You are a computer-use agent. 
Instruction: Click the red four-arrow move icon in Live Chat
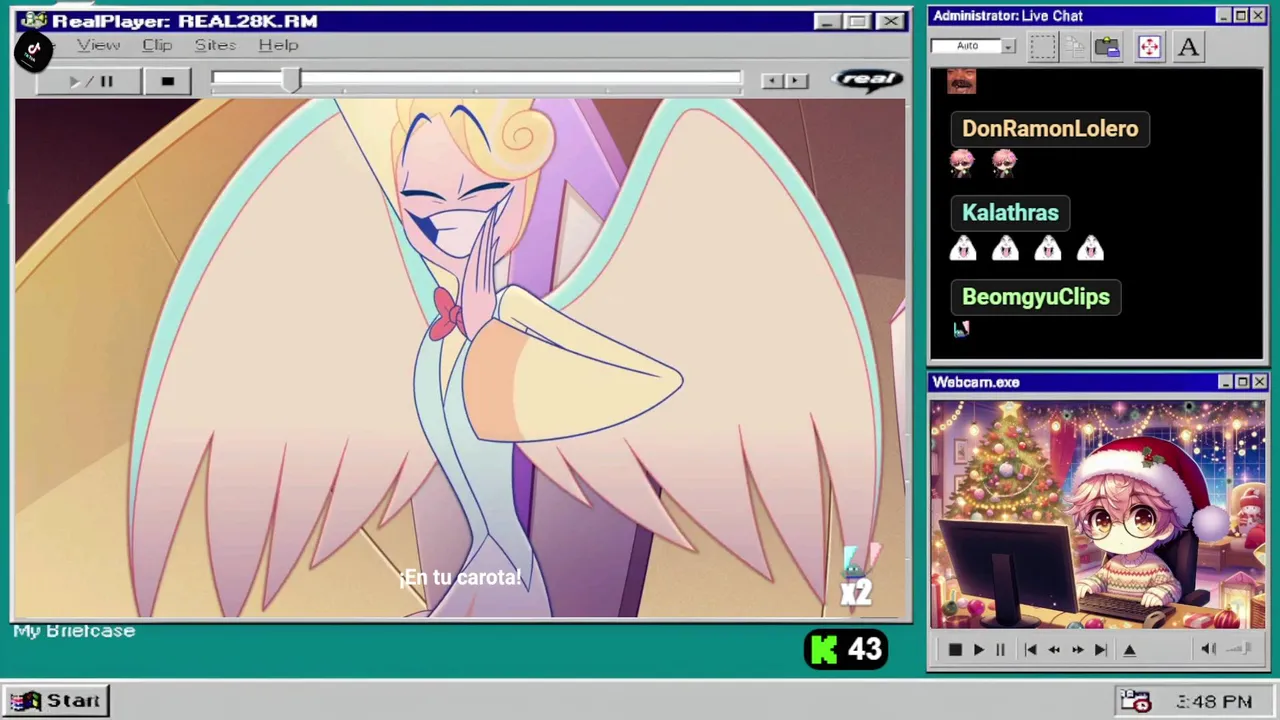click(1149, 47)
